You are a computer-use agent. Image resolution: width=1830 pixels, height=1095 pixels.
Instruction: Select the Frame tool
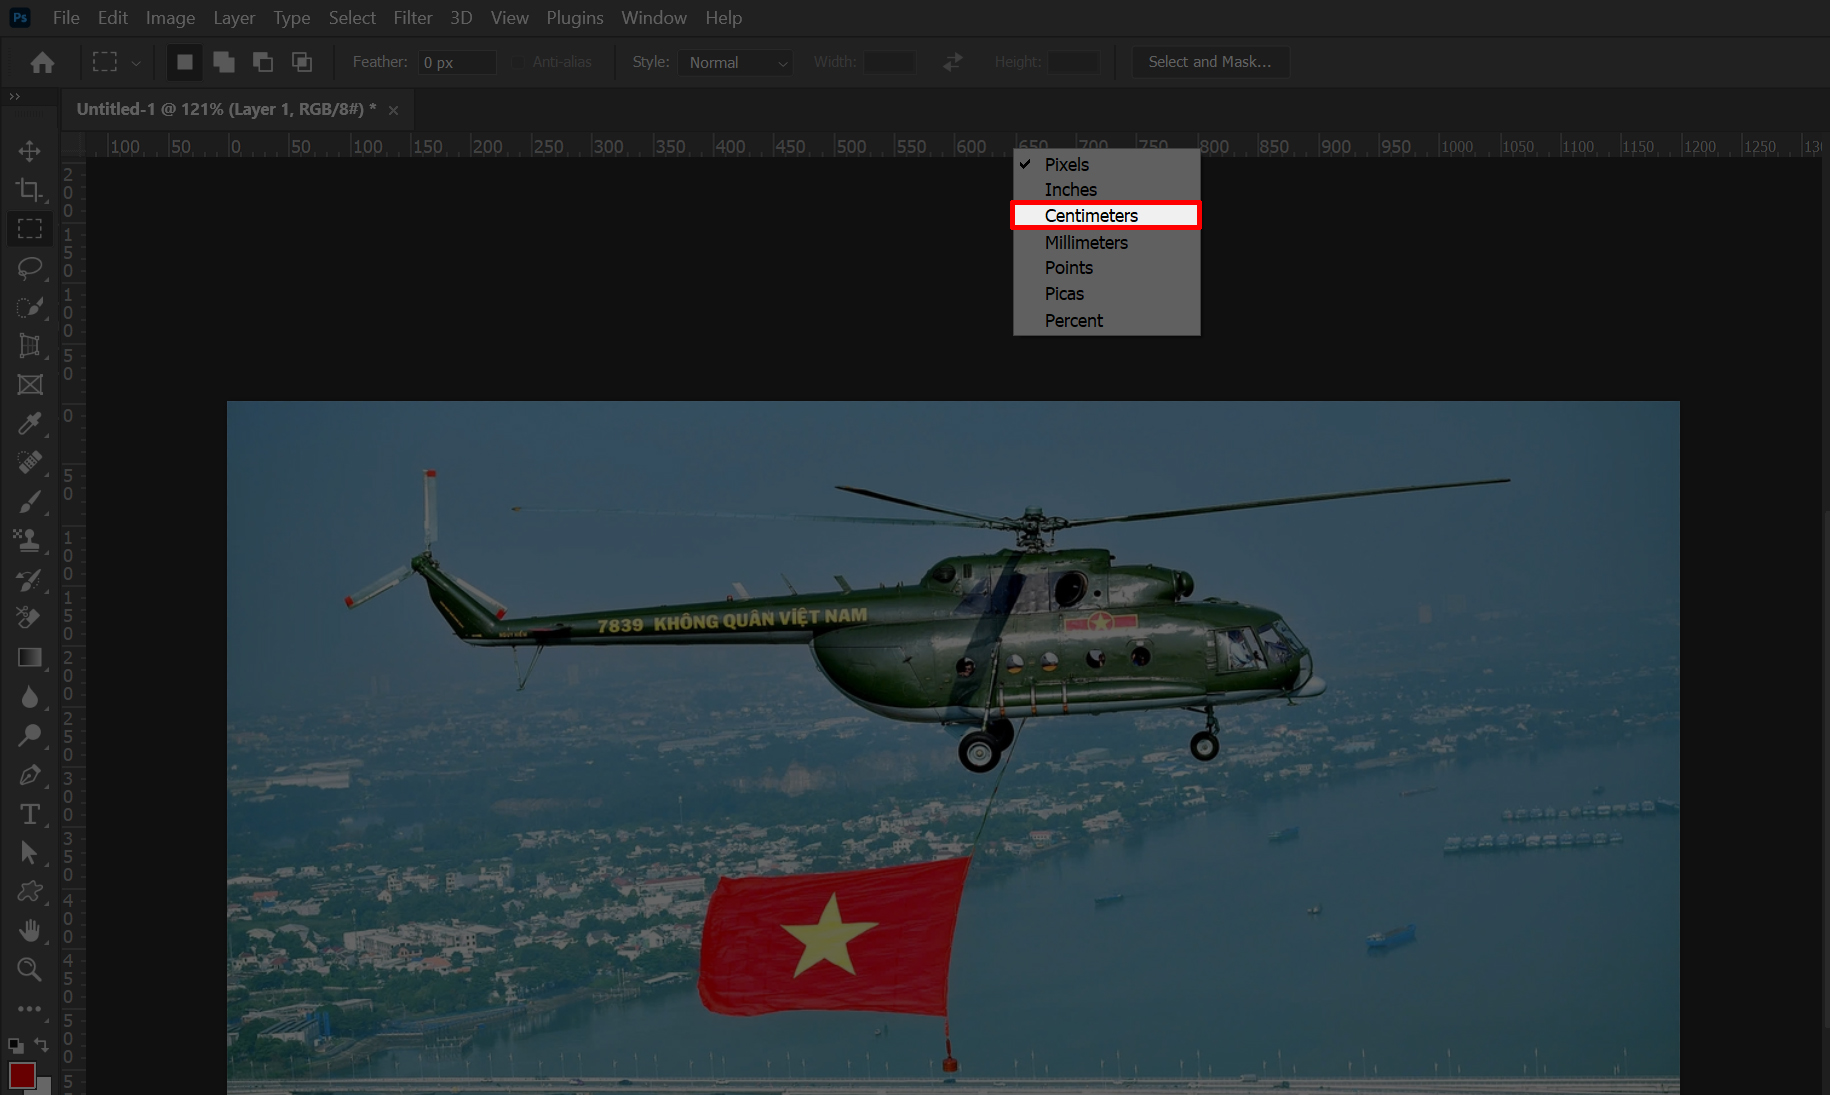(x=30, y=385)
